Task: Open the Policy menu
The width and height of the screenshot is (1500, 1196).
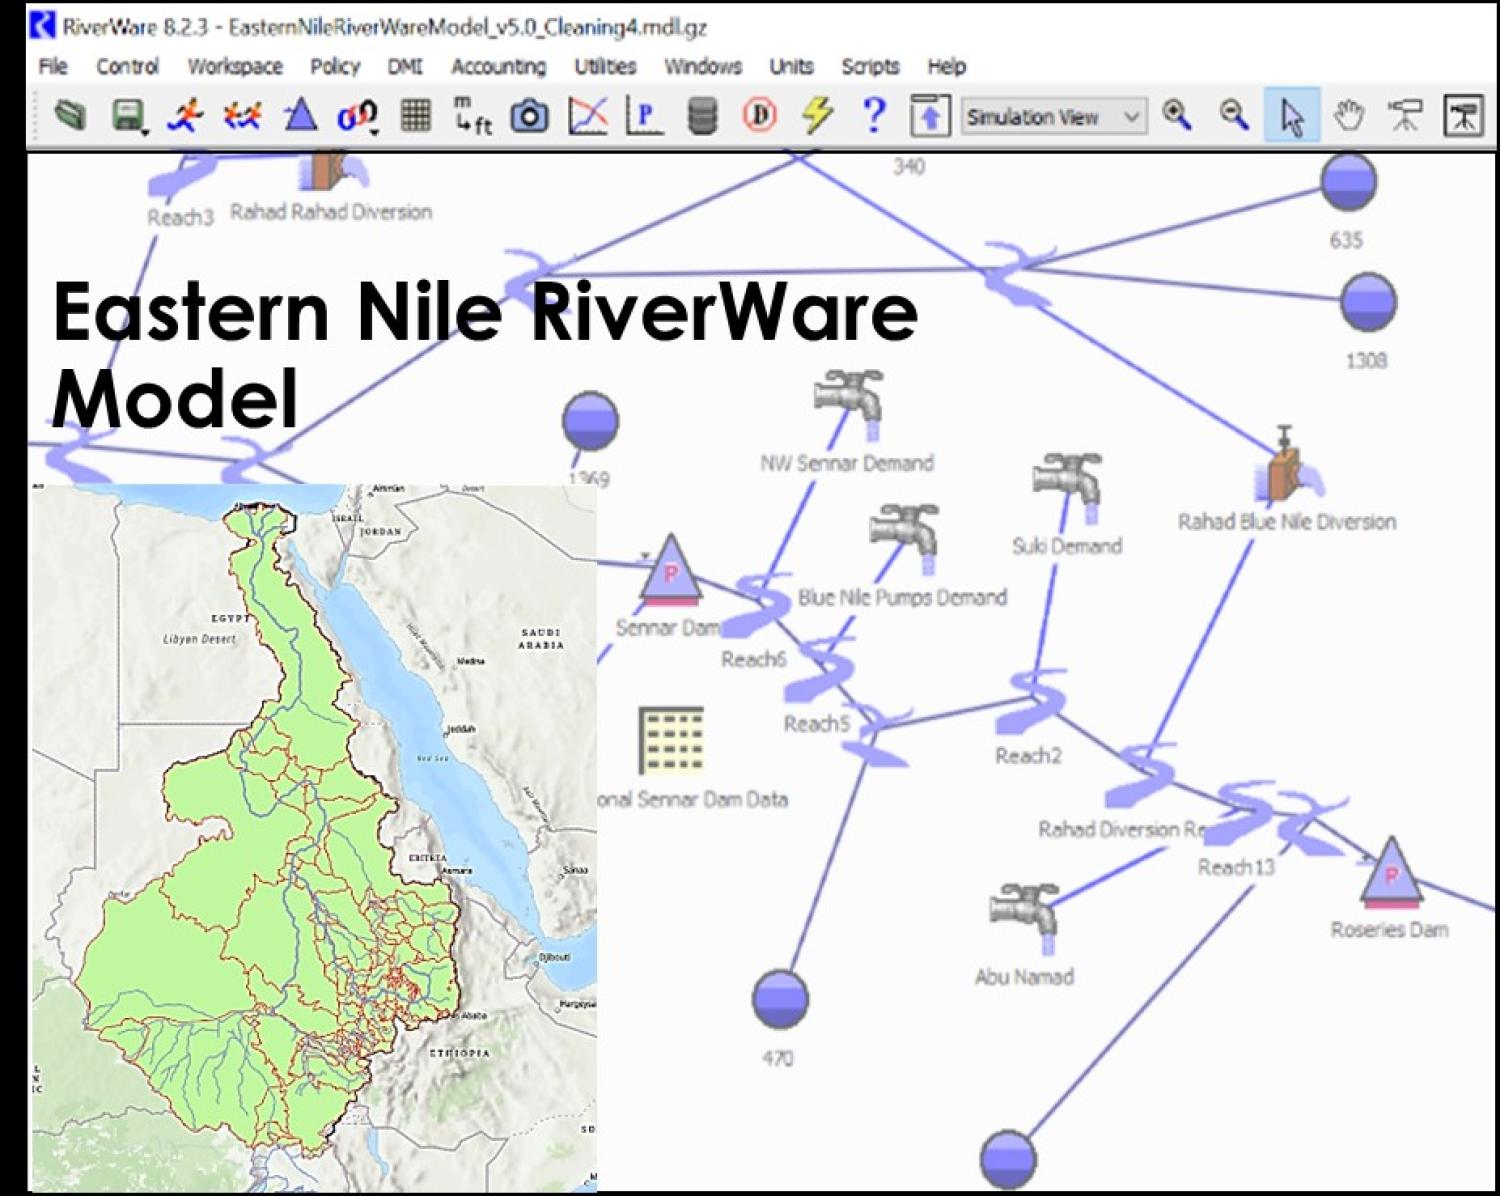Action: pos(334,66)
